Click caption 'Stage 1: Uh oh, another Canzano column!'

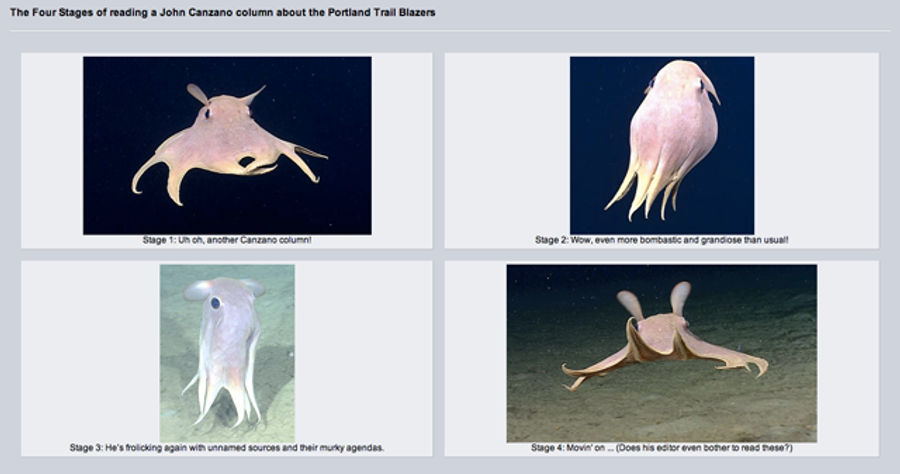227,240
